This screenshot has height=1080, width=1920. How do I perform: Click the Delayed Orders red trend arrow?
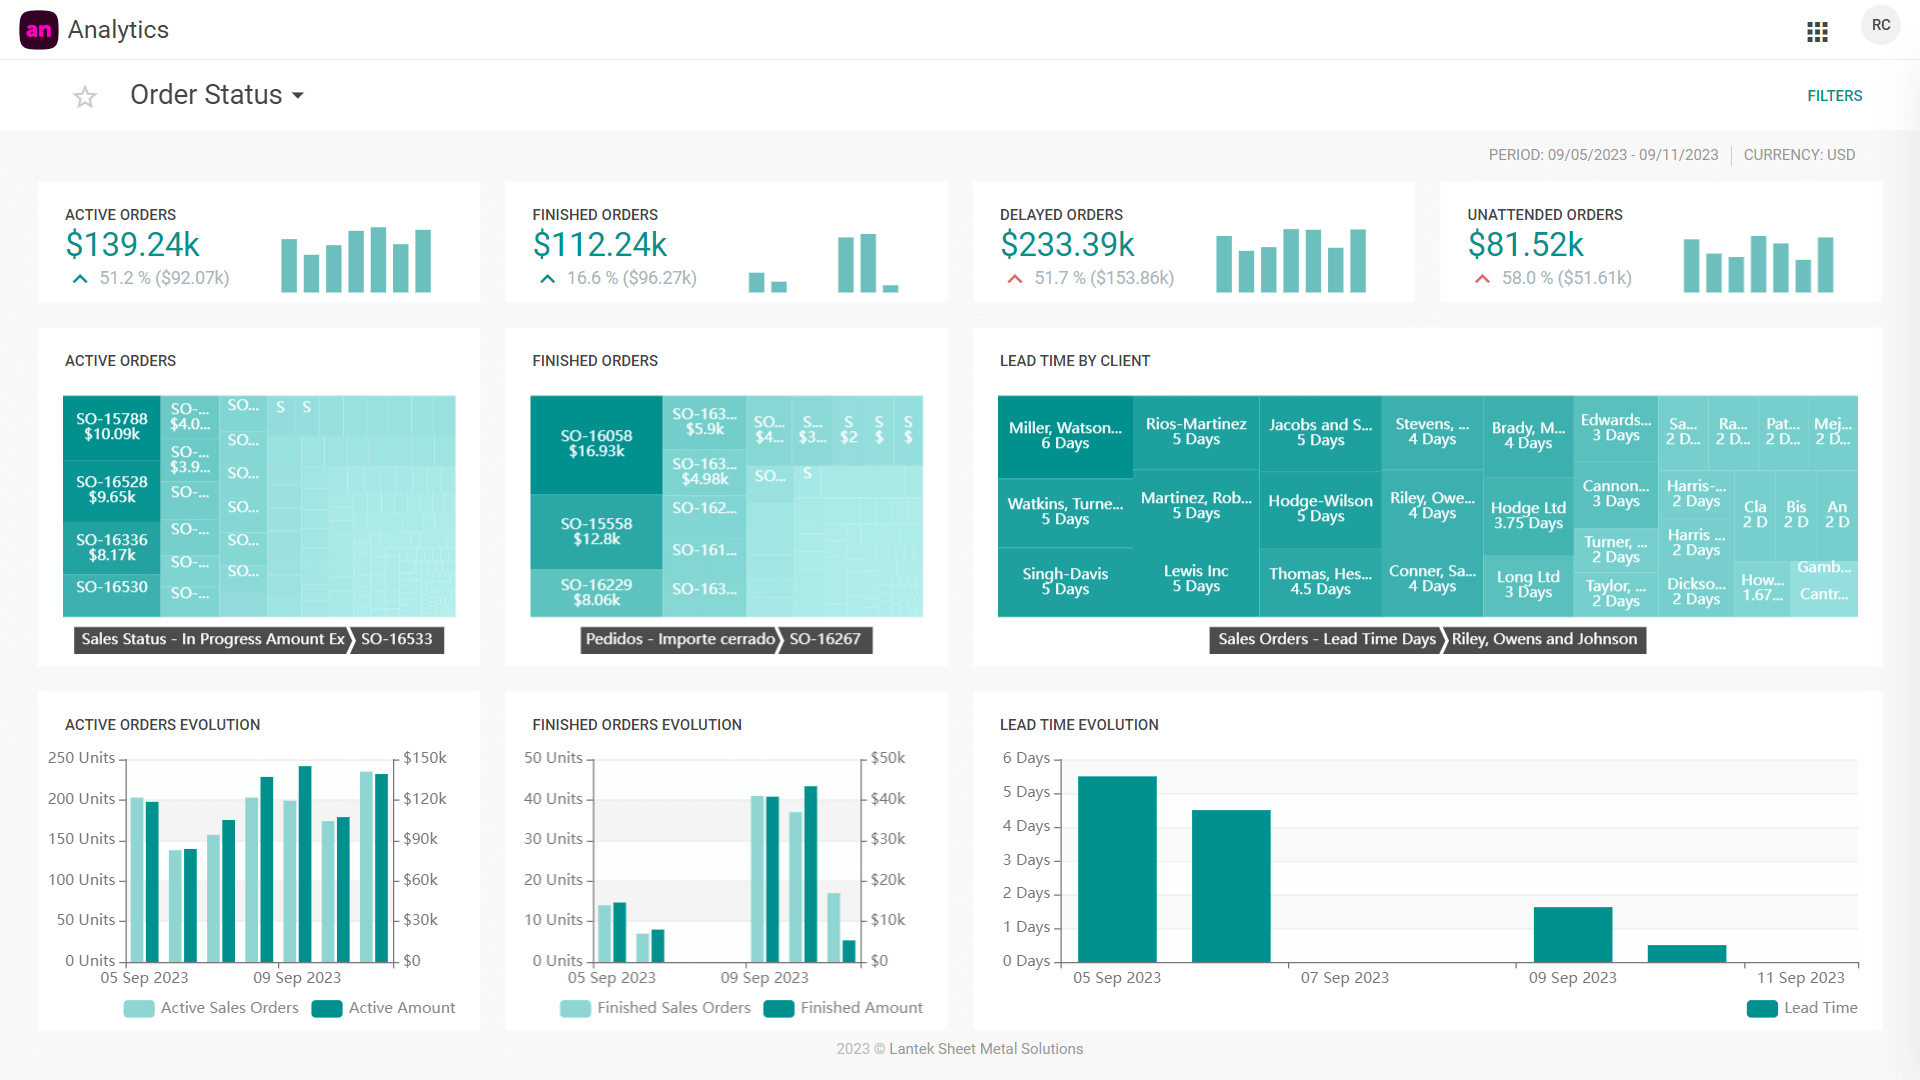[1015, 279]
